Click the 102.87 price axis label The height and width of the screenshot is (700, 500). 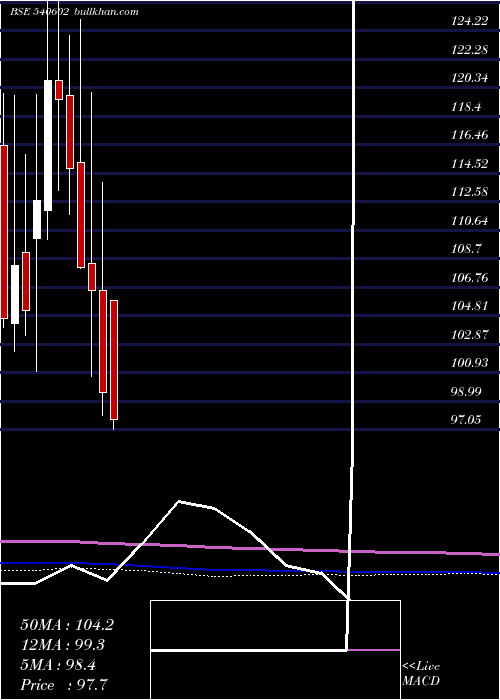(469, 335)
